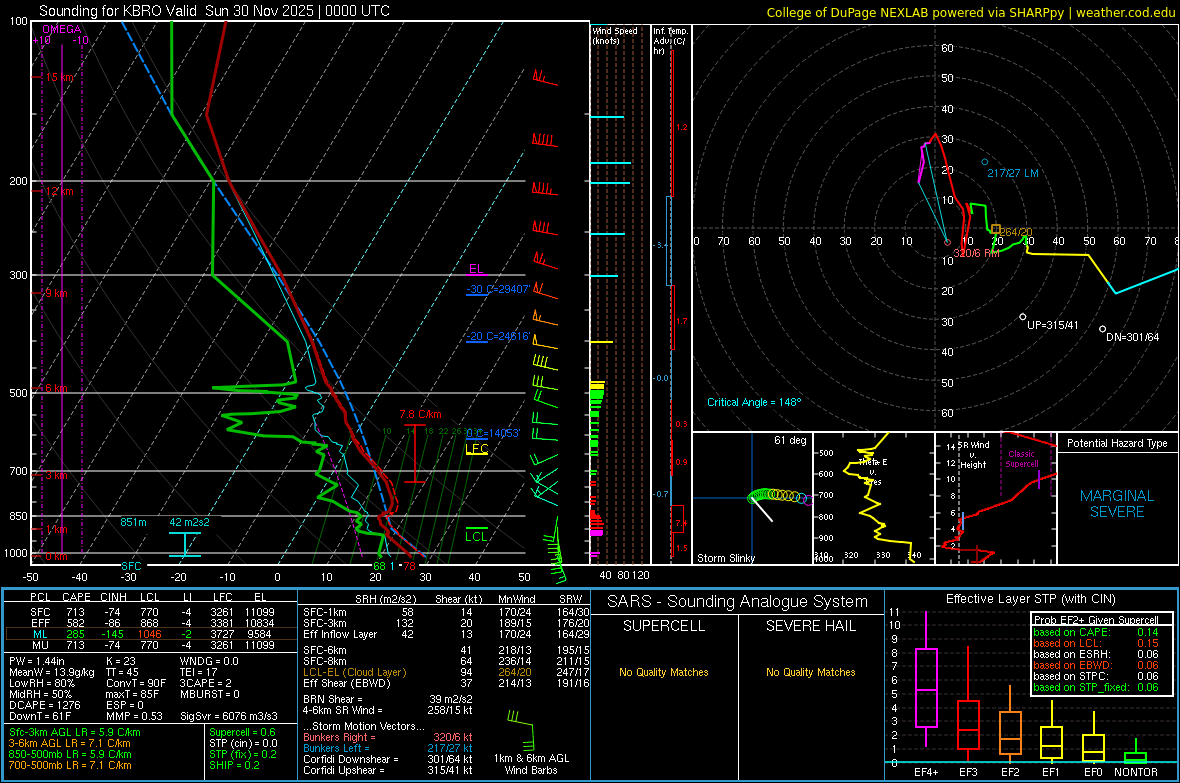Image resolution: width=1180 pixels, height=783 pixels.
Task: Select the Eff Shear (EBWD) row
Action: click(446, 684)
